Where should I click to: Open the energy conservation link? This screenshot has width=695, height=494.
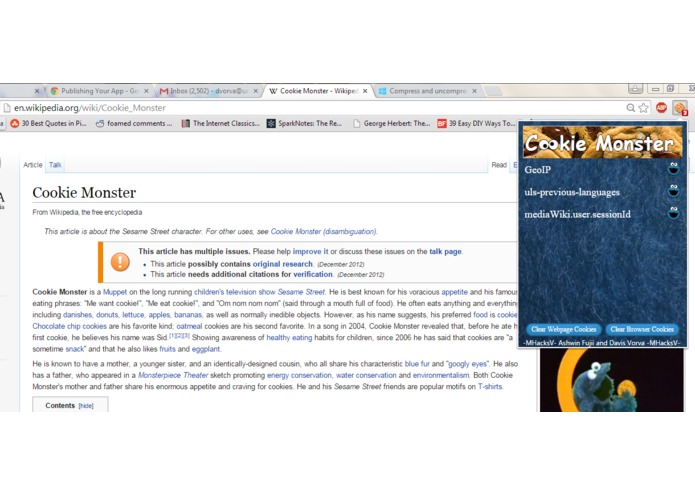(x=299, y=375)
